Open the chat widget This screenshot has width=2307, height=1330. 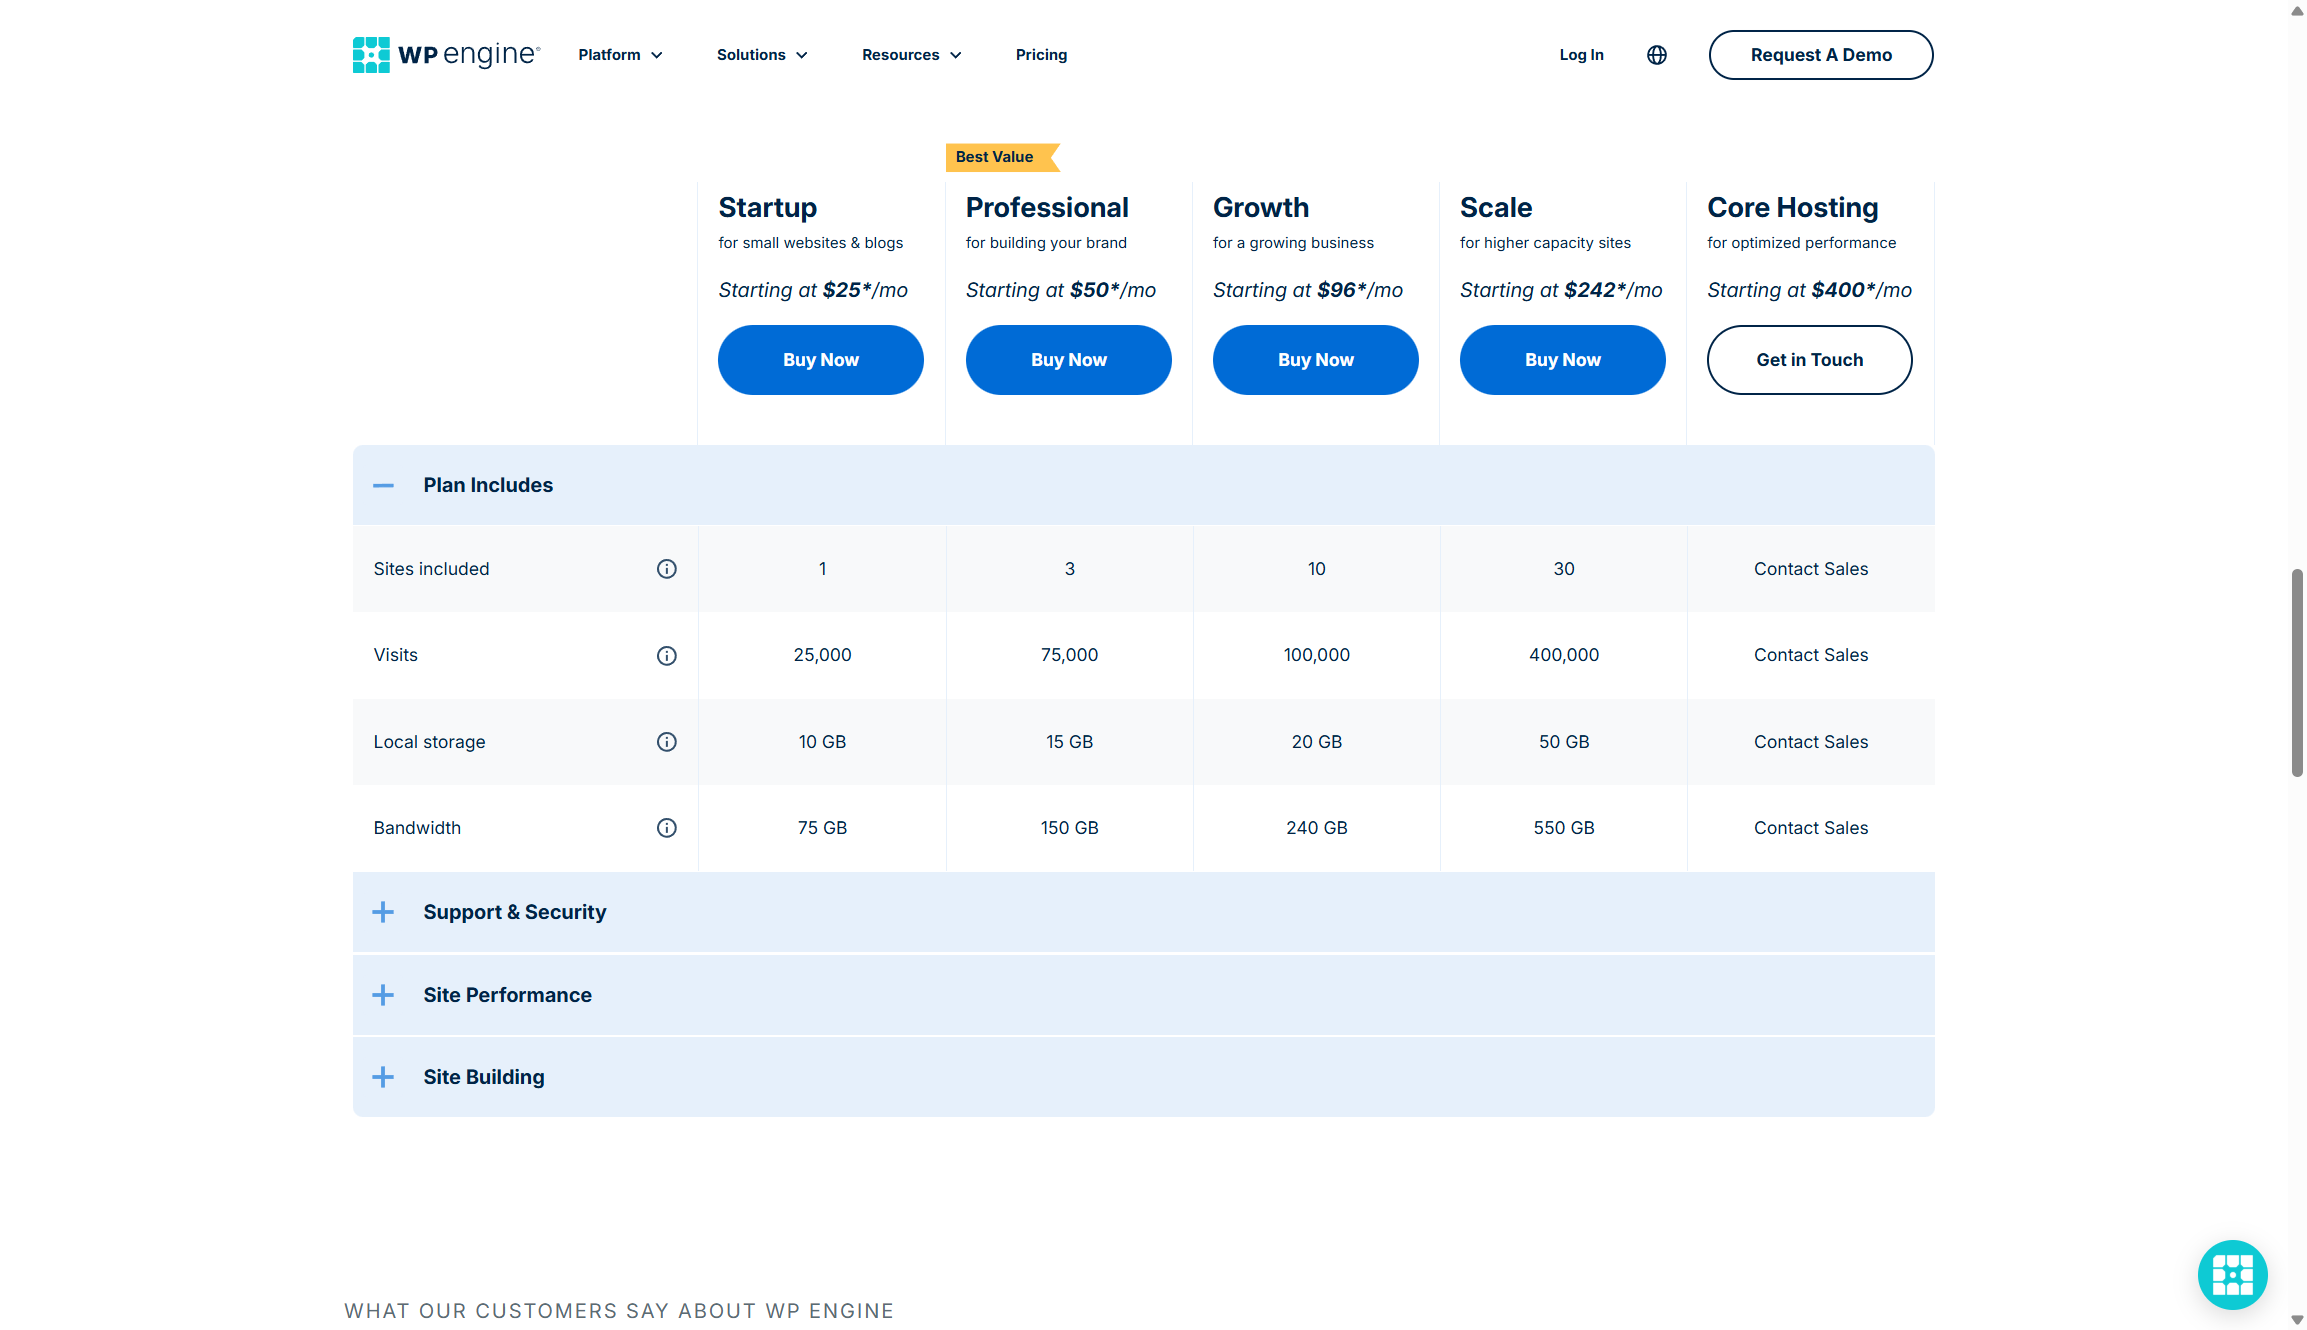click(2232, 1274)
